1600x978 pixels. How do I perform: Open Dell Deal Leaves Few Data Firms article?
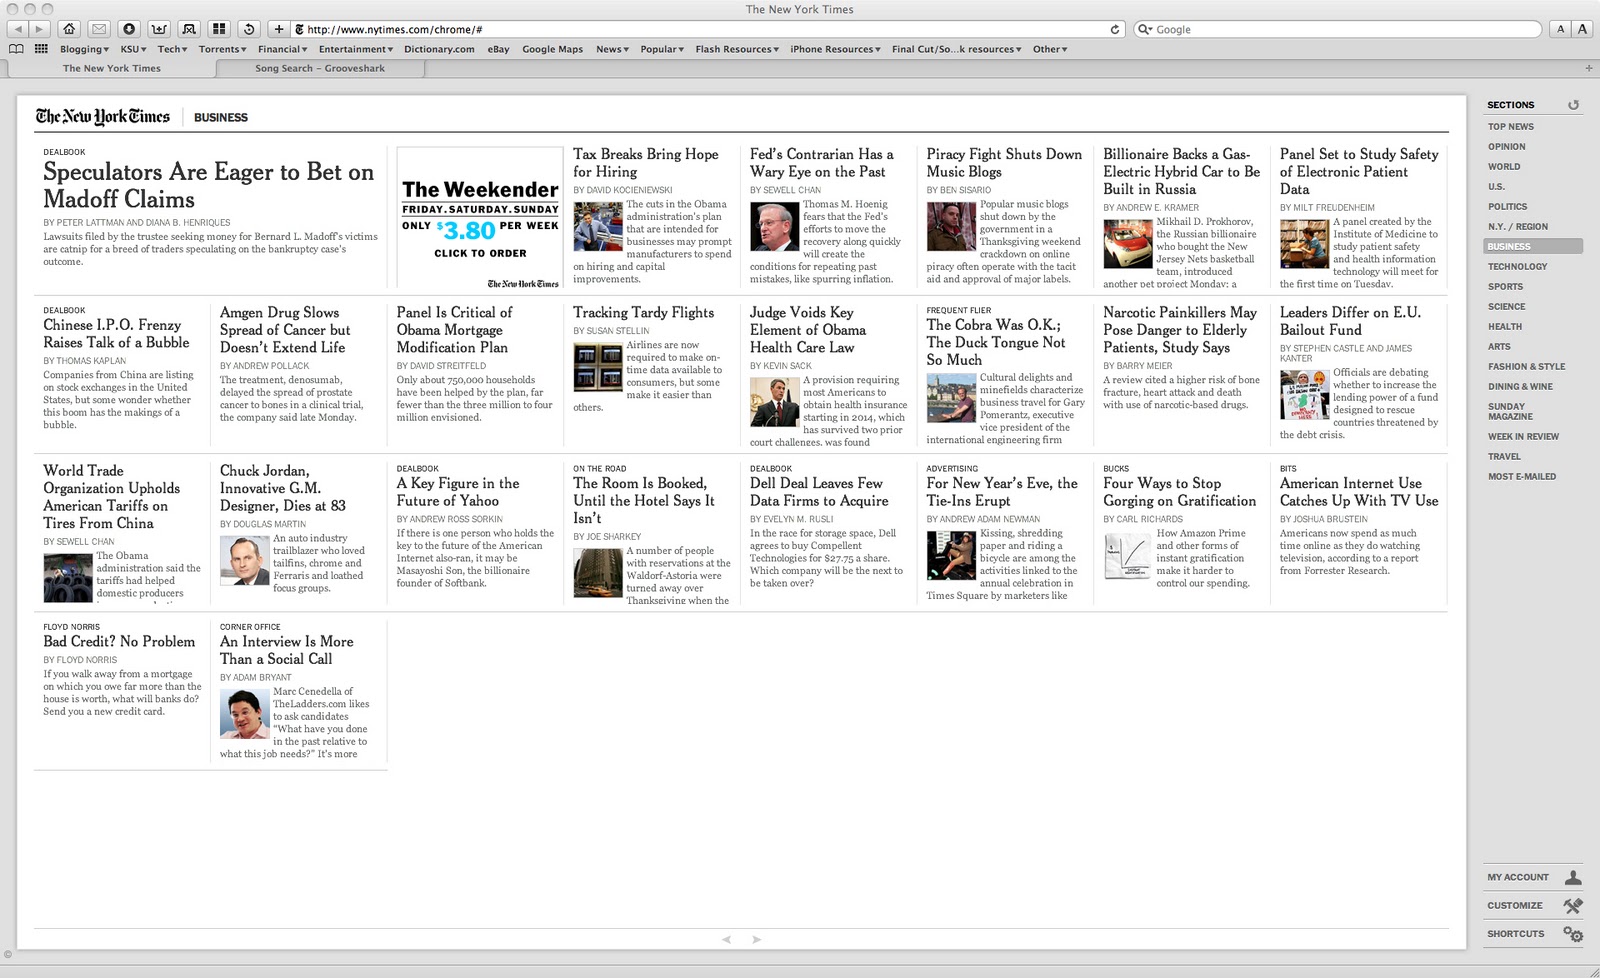pos(819,492)
